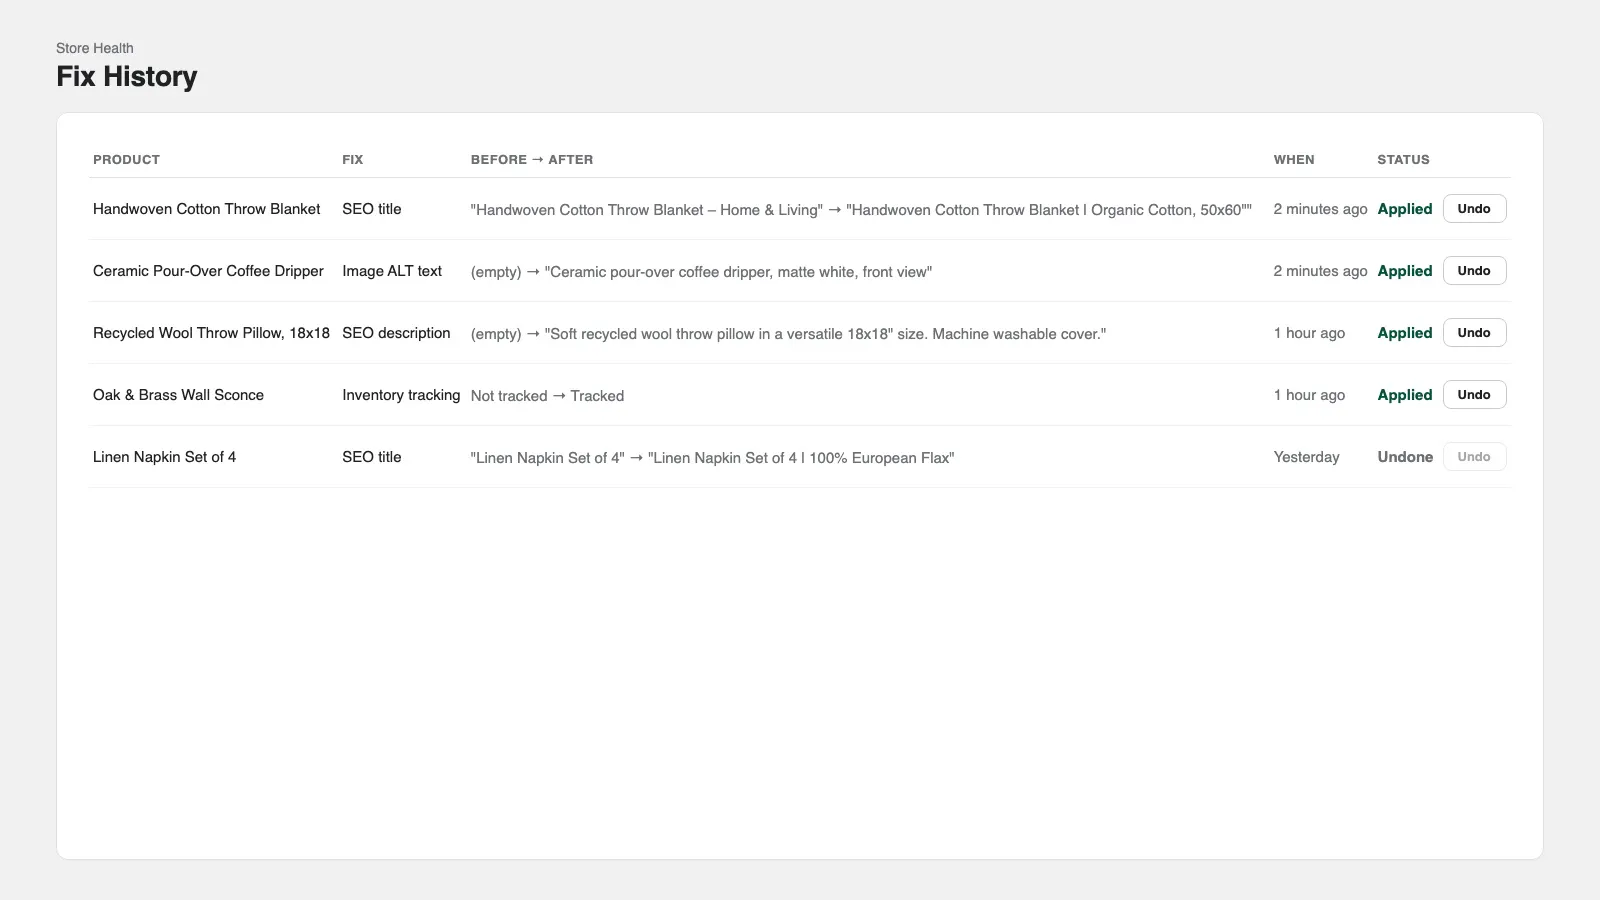
Task: Click the Ceramic dripper ALT text change
Action: pos(701,272)
